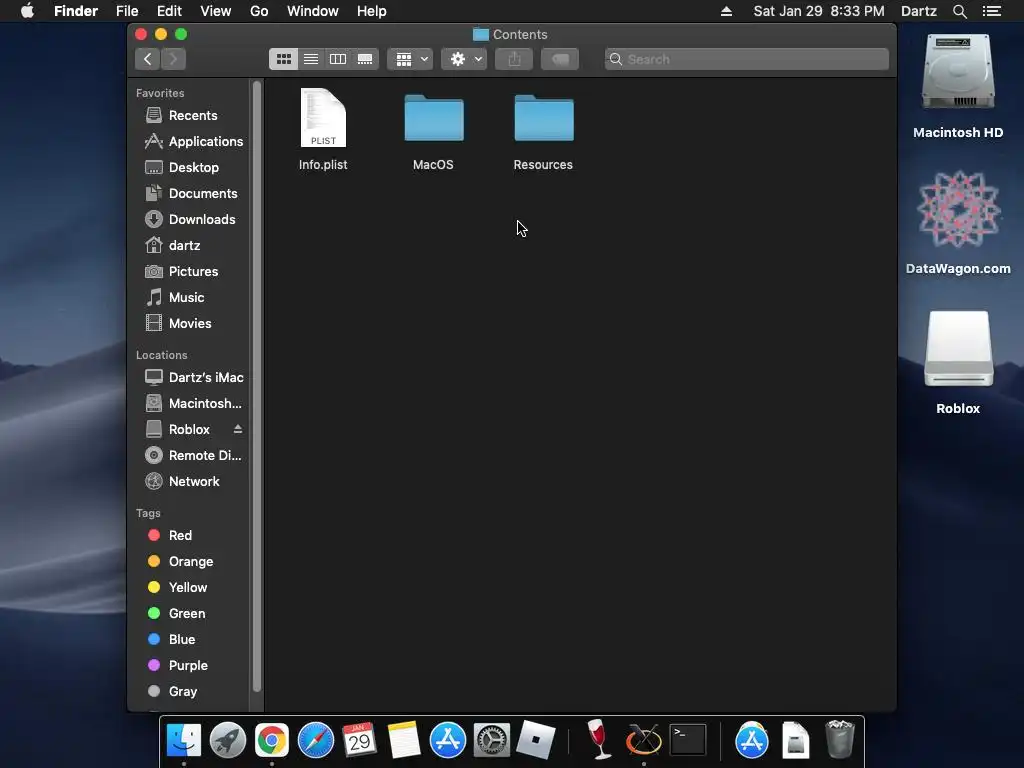Screen dimensions: 1024x768
Task: Open Spotlight search in menu bar
Action: [959, 11]
